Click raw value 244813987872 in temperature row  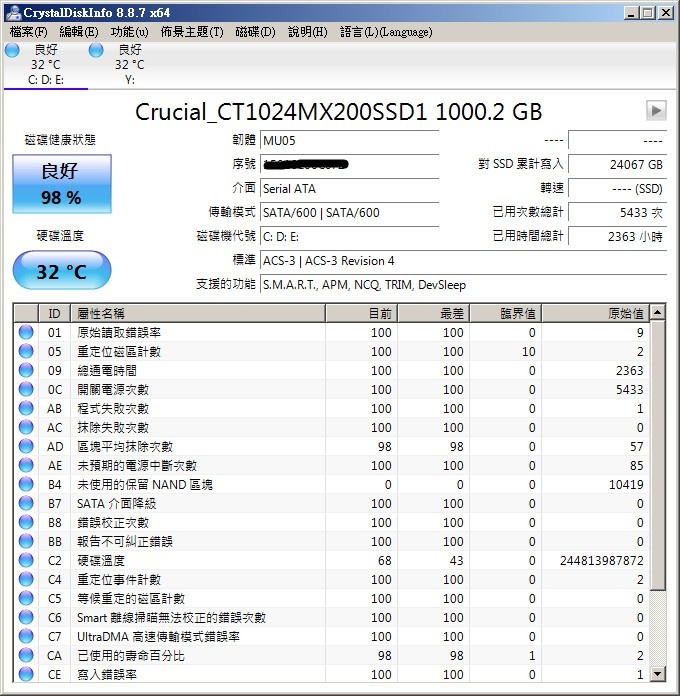point(601,561)
